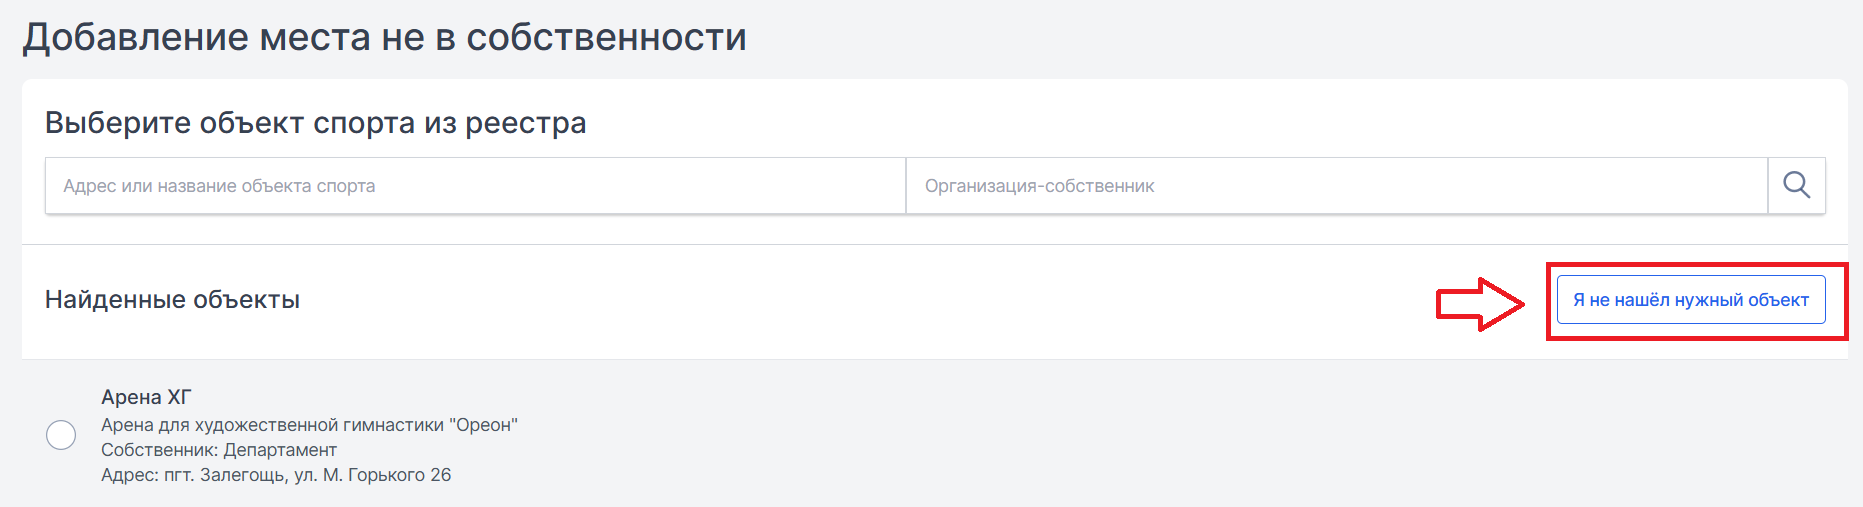Click the quoted name "Ореон"
Viewport: 1863px width, 507px height.
pyautogui.click(x=483, y=425)
